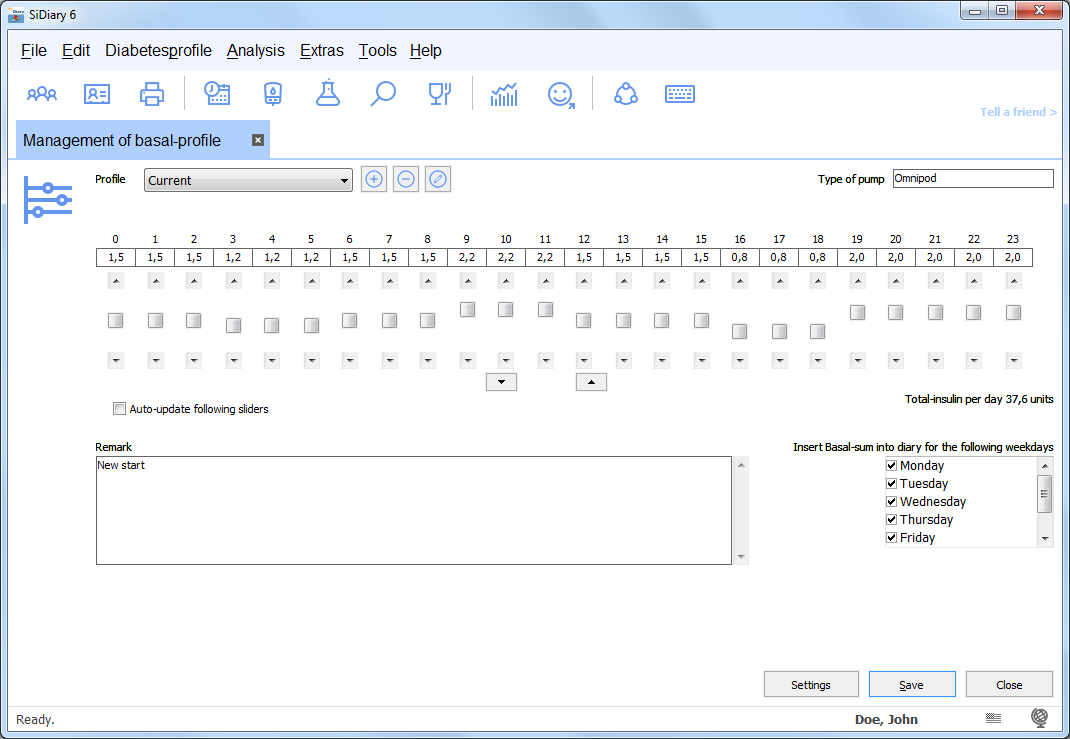Click the blood glucose meter icon
This screenshot has width=1070, height=739.
(272, 94)
